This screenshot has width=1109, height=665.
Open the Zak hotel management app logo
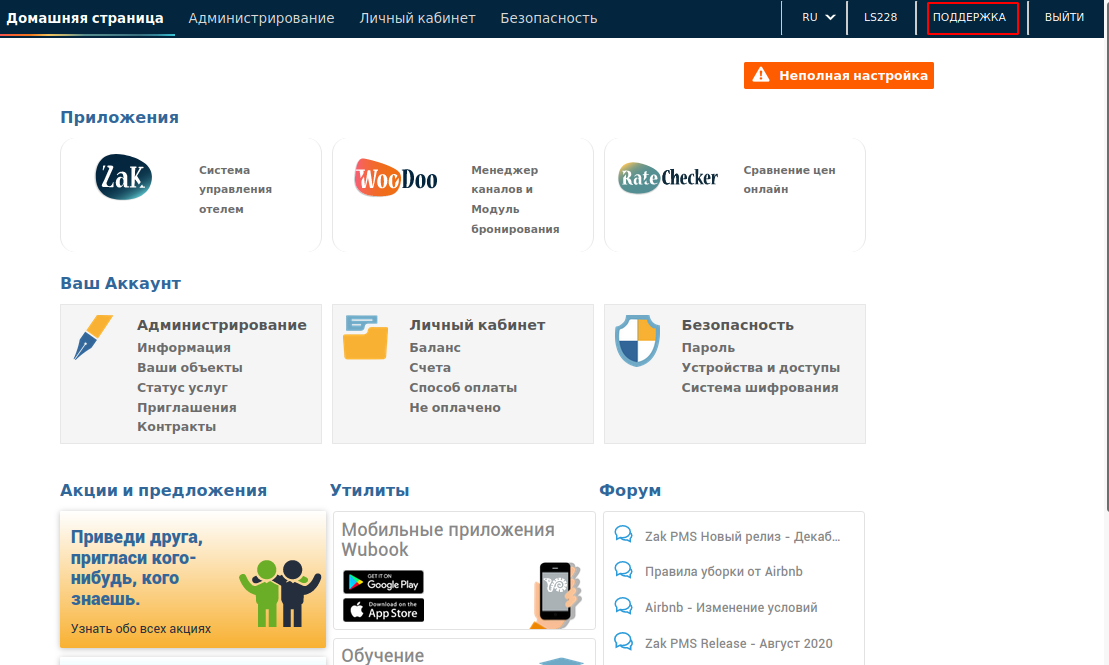(123, 177)
